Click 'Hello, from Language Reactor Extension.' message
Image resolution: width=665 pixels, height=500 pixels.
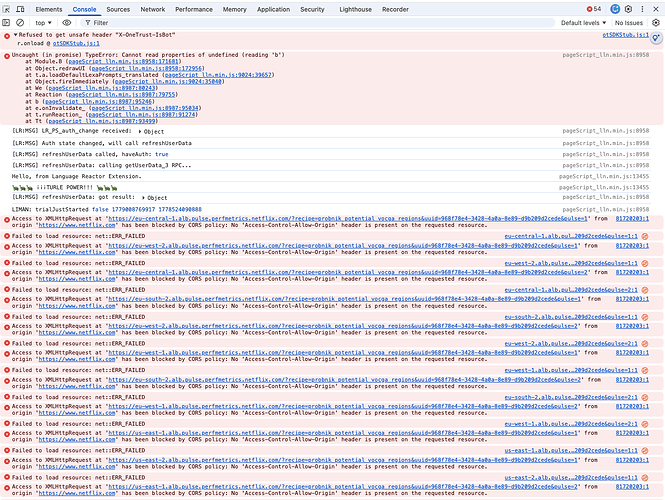(76, 176)
